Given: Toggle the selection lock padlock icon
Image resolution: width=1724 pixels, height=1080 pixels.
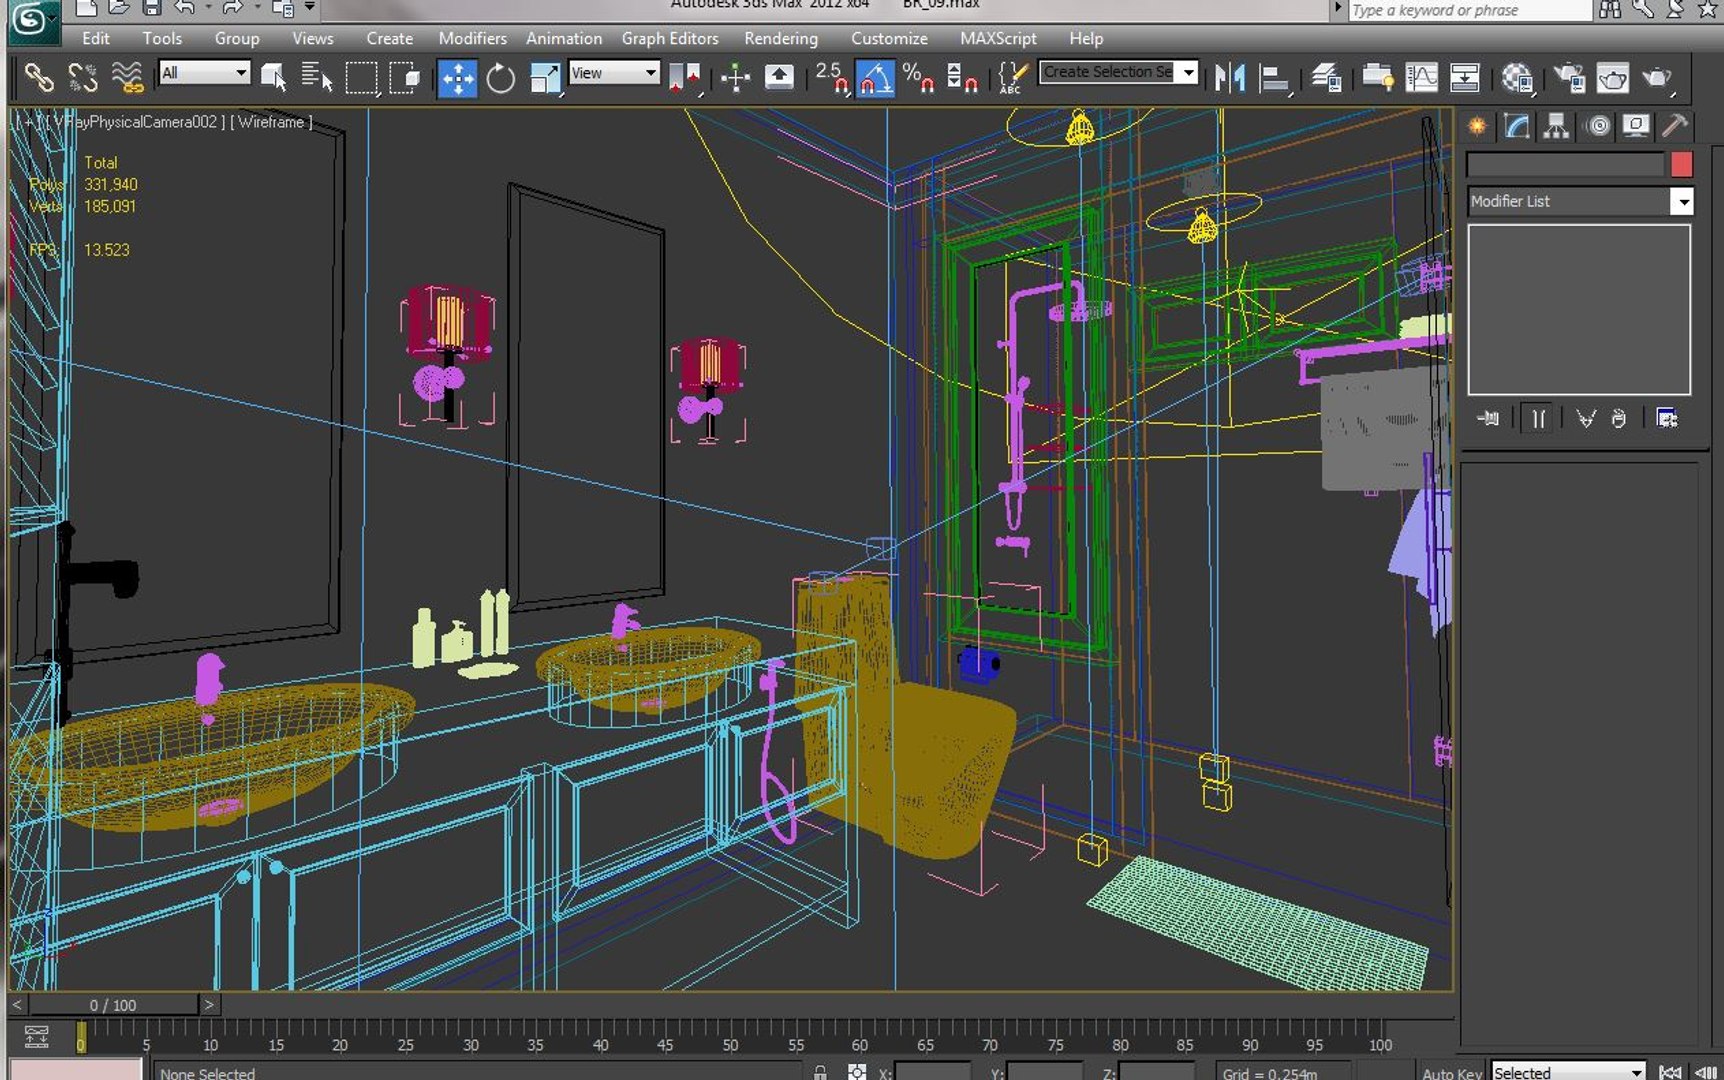Looking at the screenshot, I should pyautogui.click(x=820, y=1072).
